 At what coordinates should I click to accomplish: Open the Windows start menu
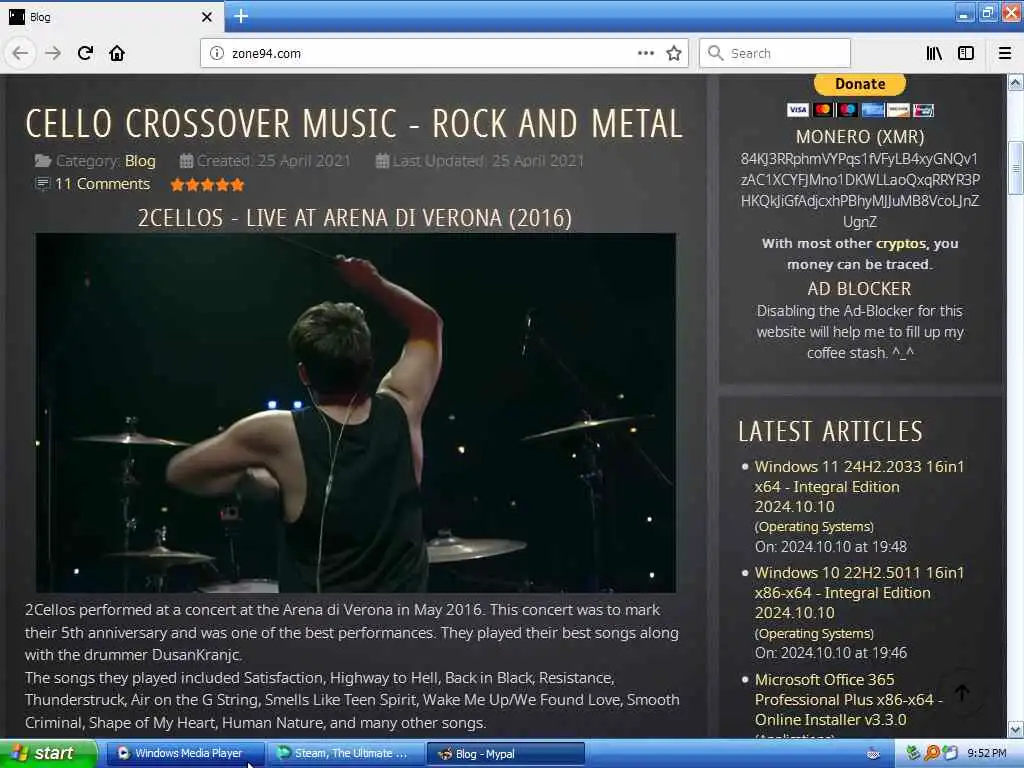pos(48,754)
